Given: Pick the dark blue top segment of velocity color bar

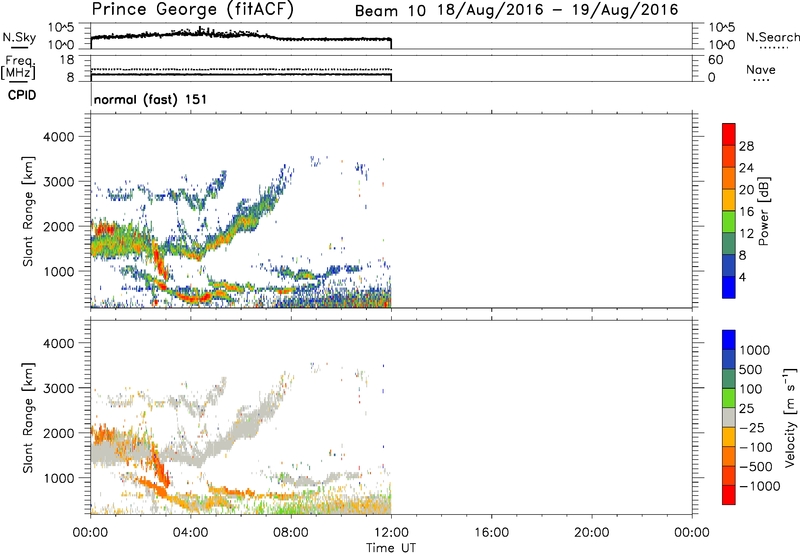Looking at the screenshot, I should [729, 340].
